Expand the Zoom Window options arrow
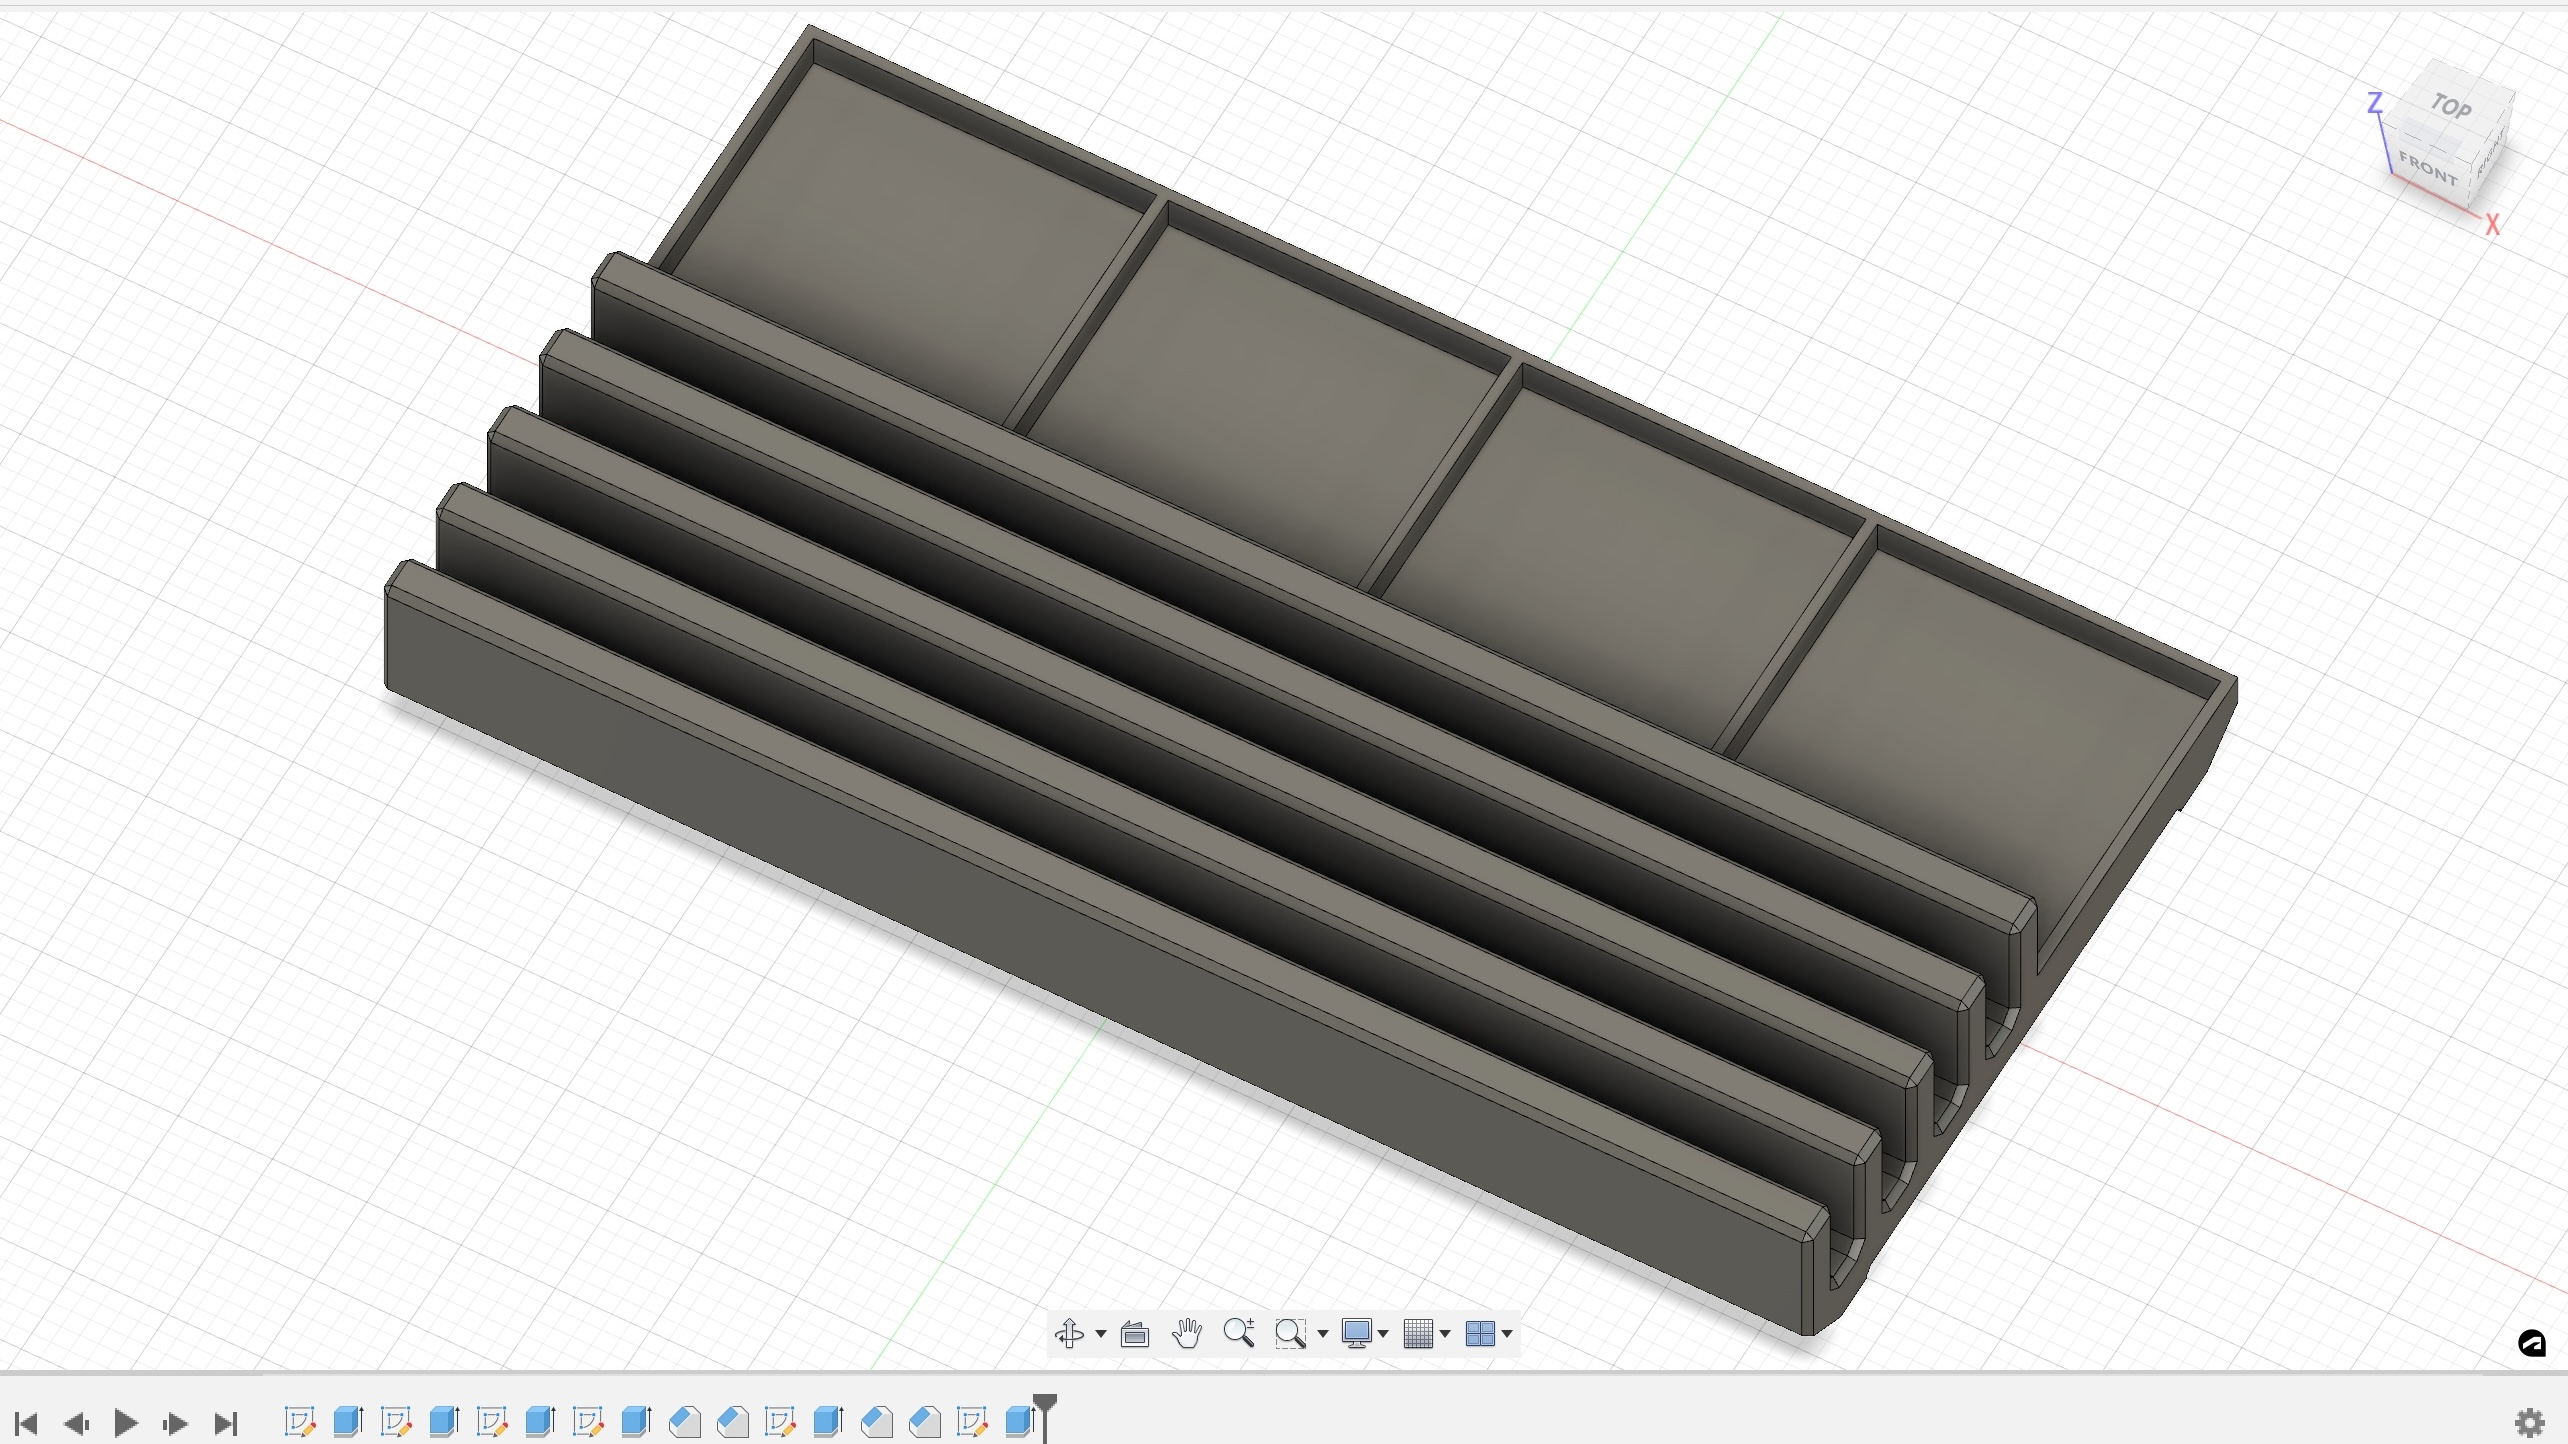Image resolution: width=2568 pixels, height=1444 pixels. pyautogui.click(x=1323, y=1334)
